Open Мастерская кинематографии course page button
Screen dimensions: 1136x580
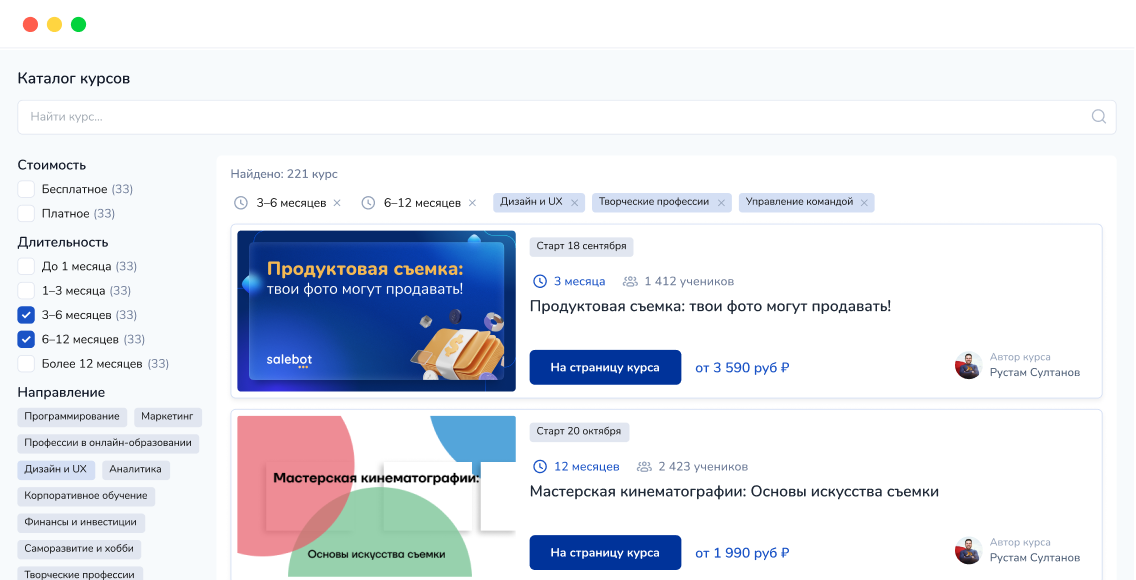pyautogui.click(x=605, y=552)
